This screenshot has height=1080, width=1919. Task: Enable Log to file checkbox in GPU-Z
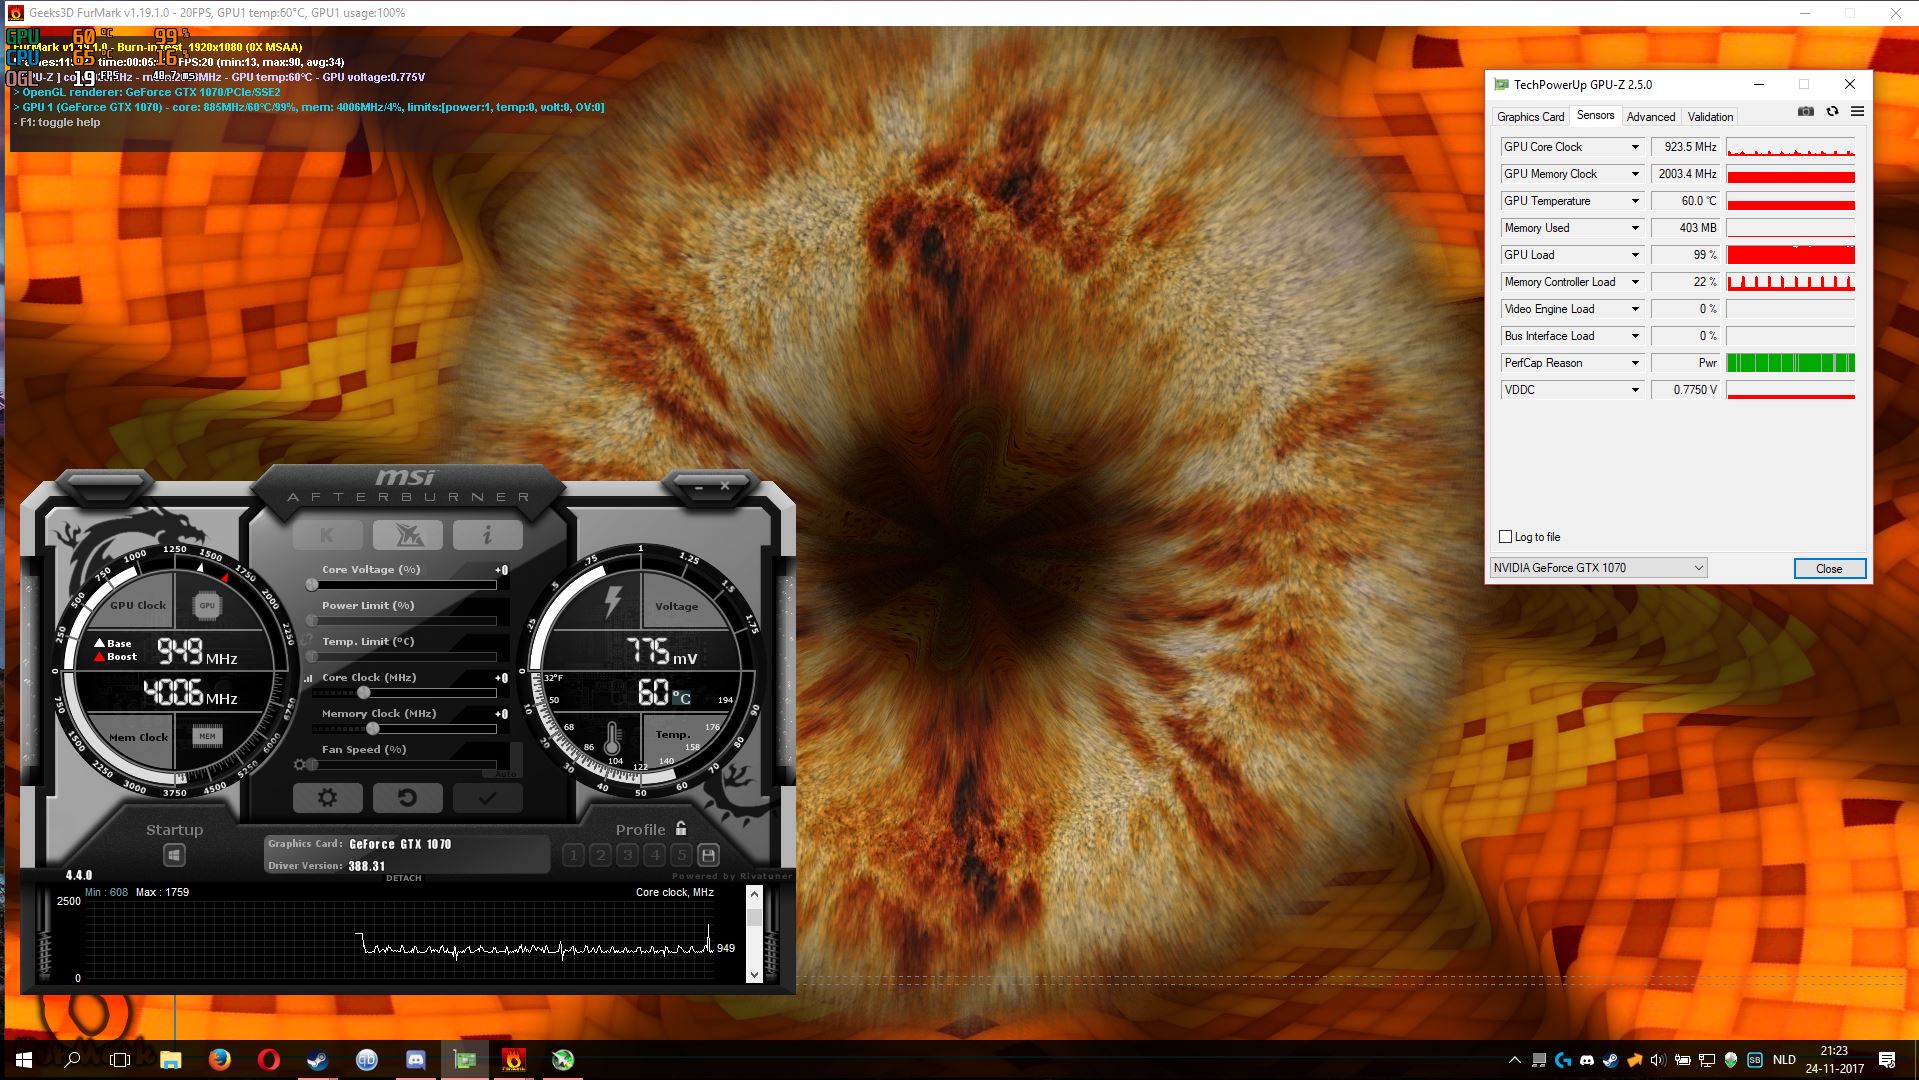(1505, 537)
